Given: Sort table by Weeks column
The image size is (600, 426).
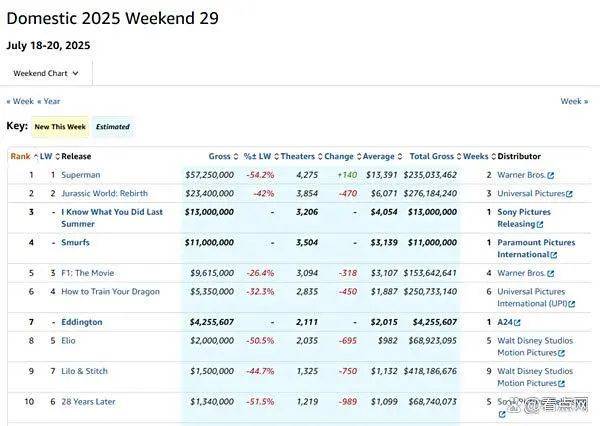Looking at the screenshot, I should [479, 156].
